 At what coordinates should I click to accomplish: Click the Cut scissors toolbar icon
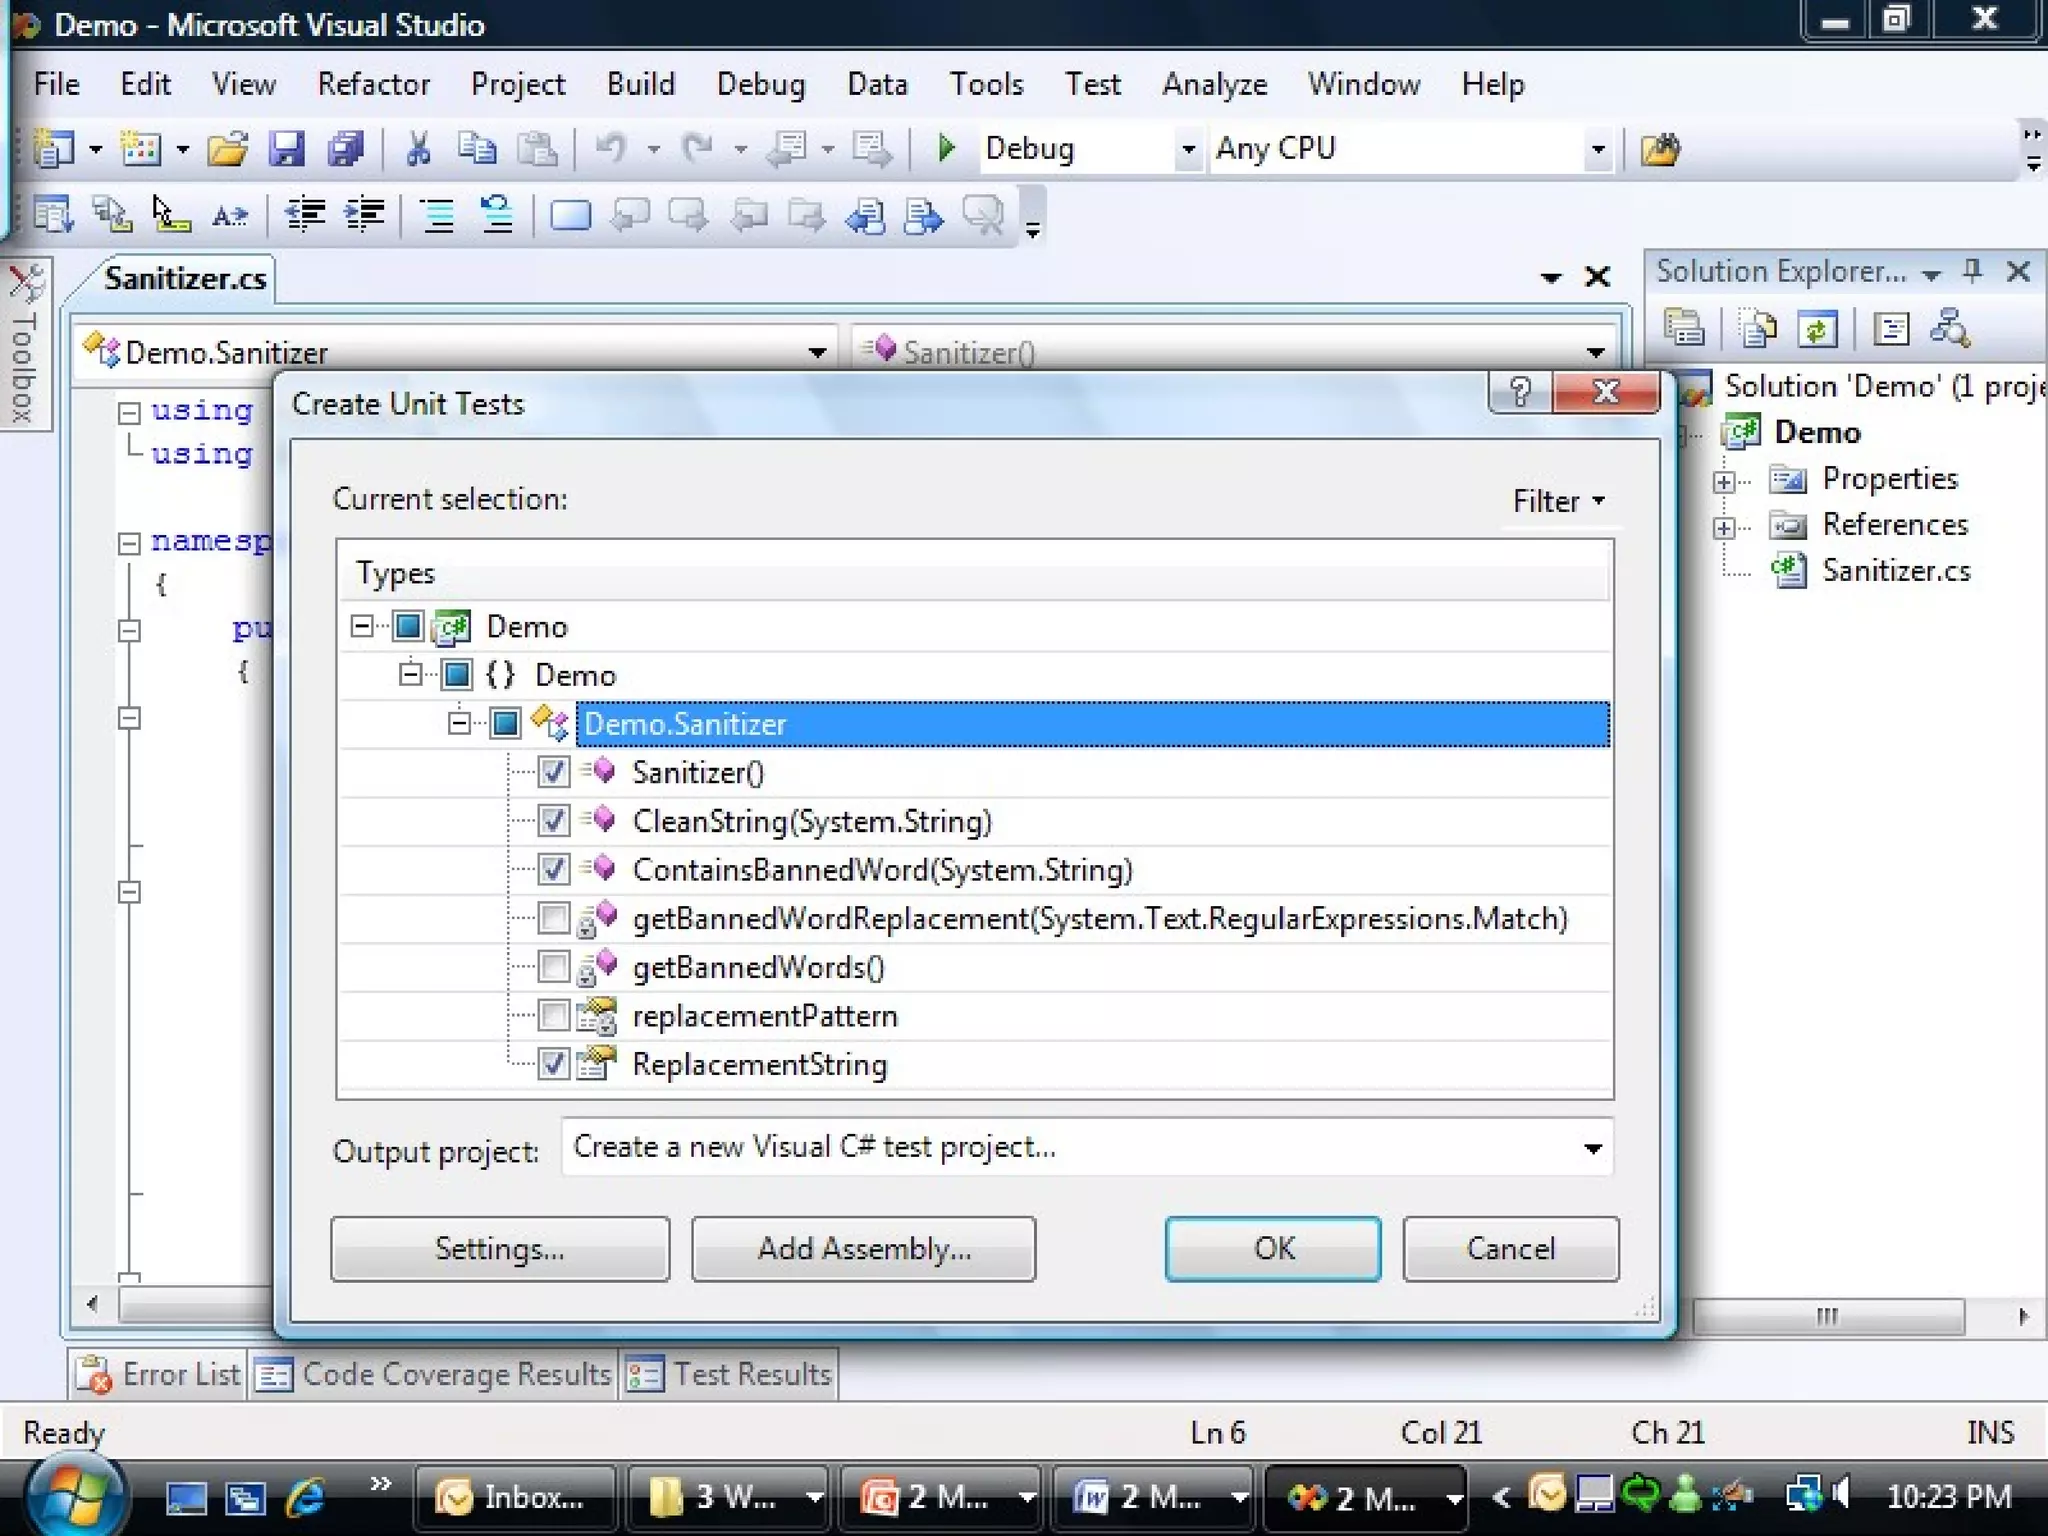(418, 149)
